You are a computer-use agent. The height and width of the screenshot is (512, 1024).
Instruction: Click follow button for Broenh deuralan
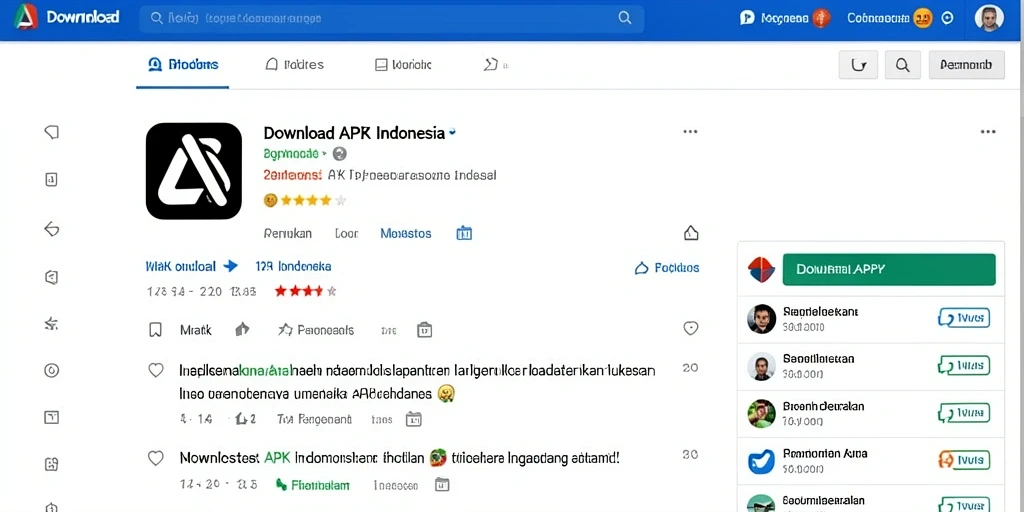tap(964, 413)
